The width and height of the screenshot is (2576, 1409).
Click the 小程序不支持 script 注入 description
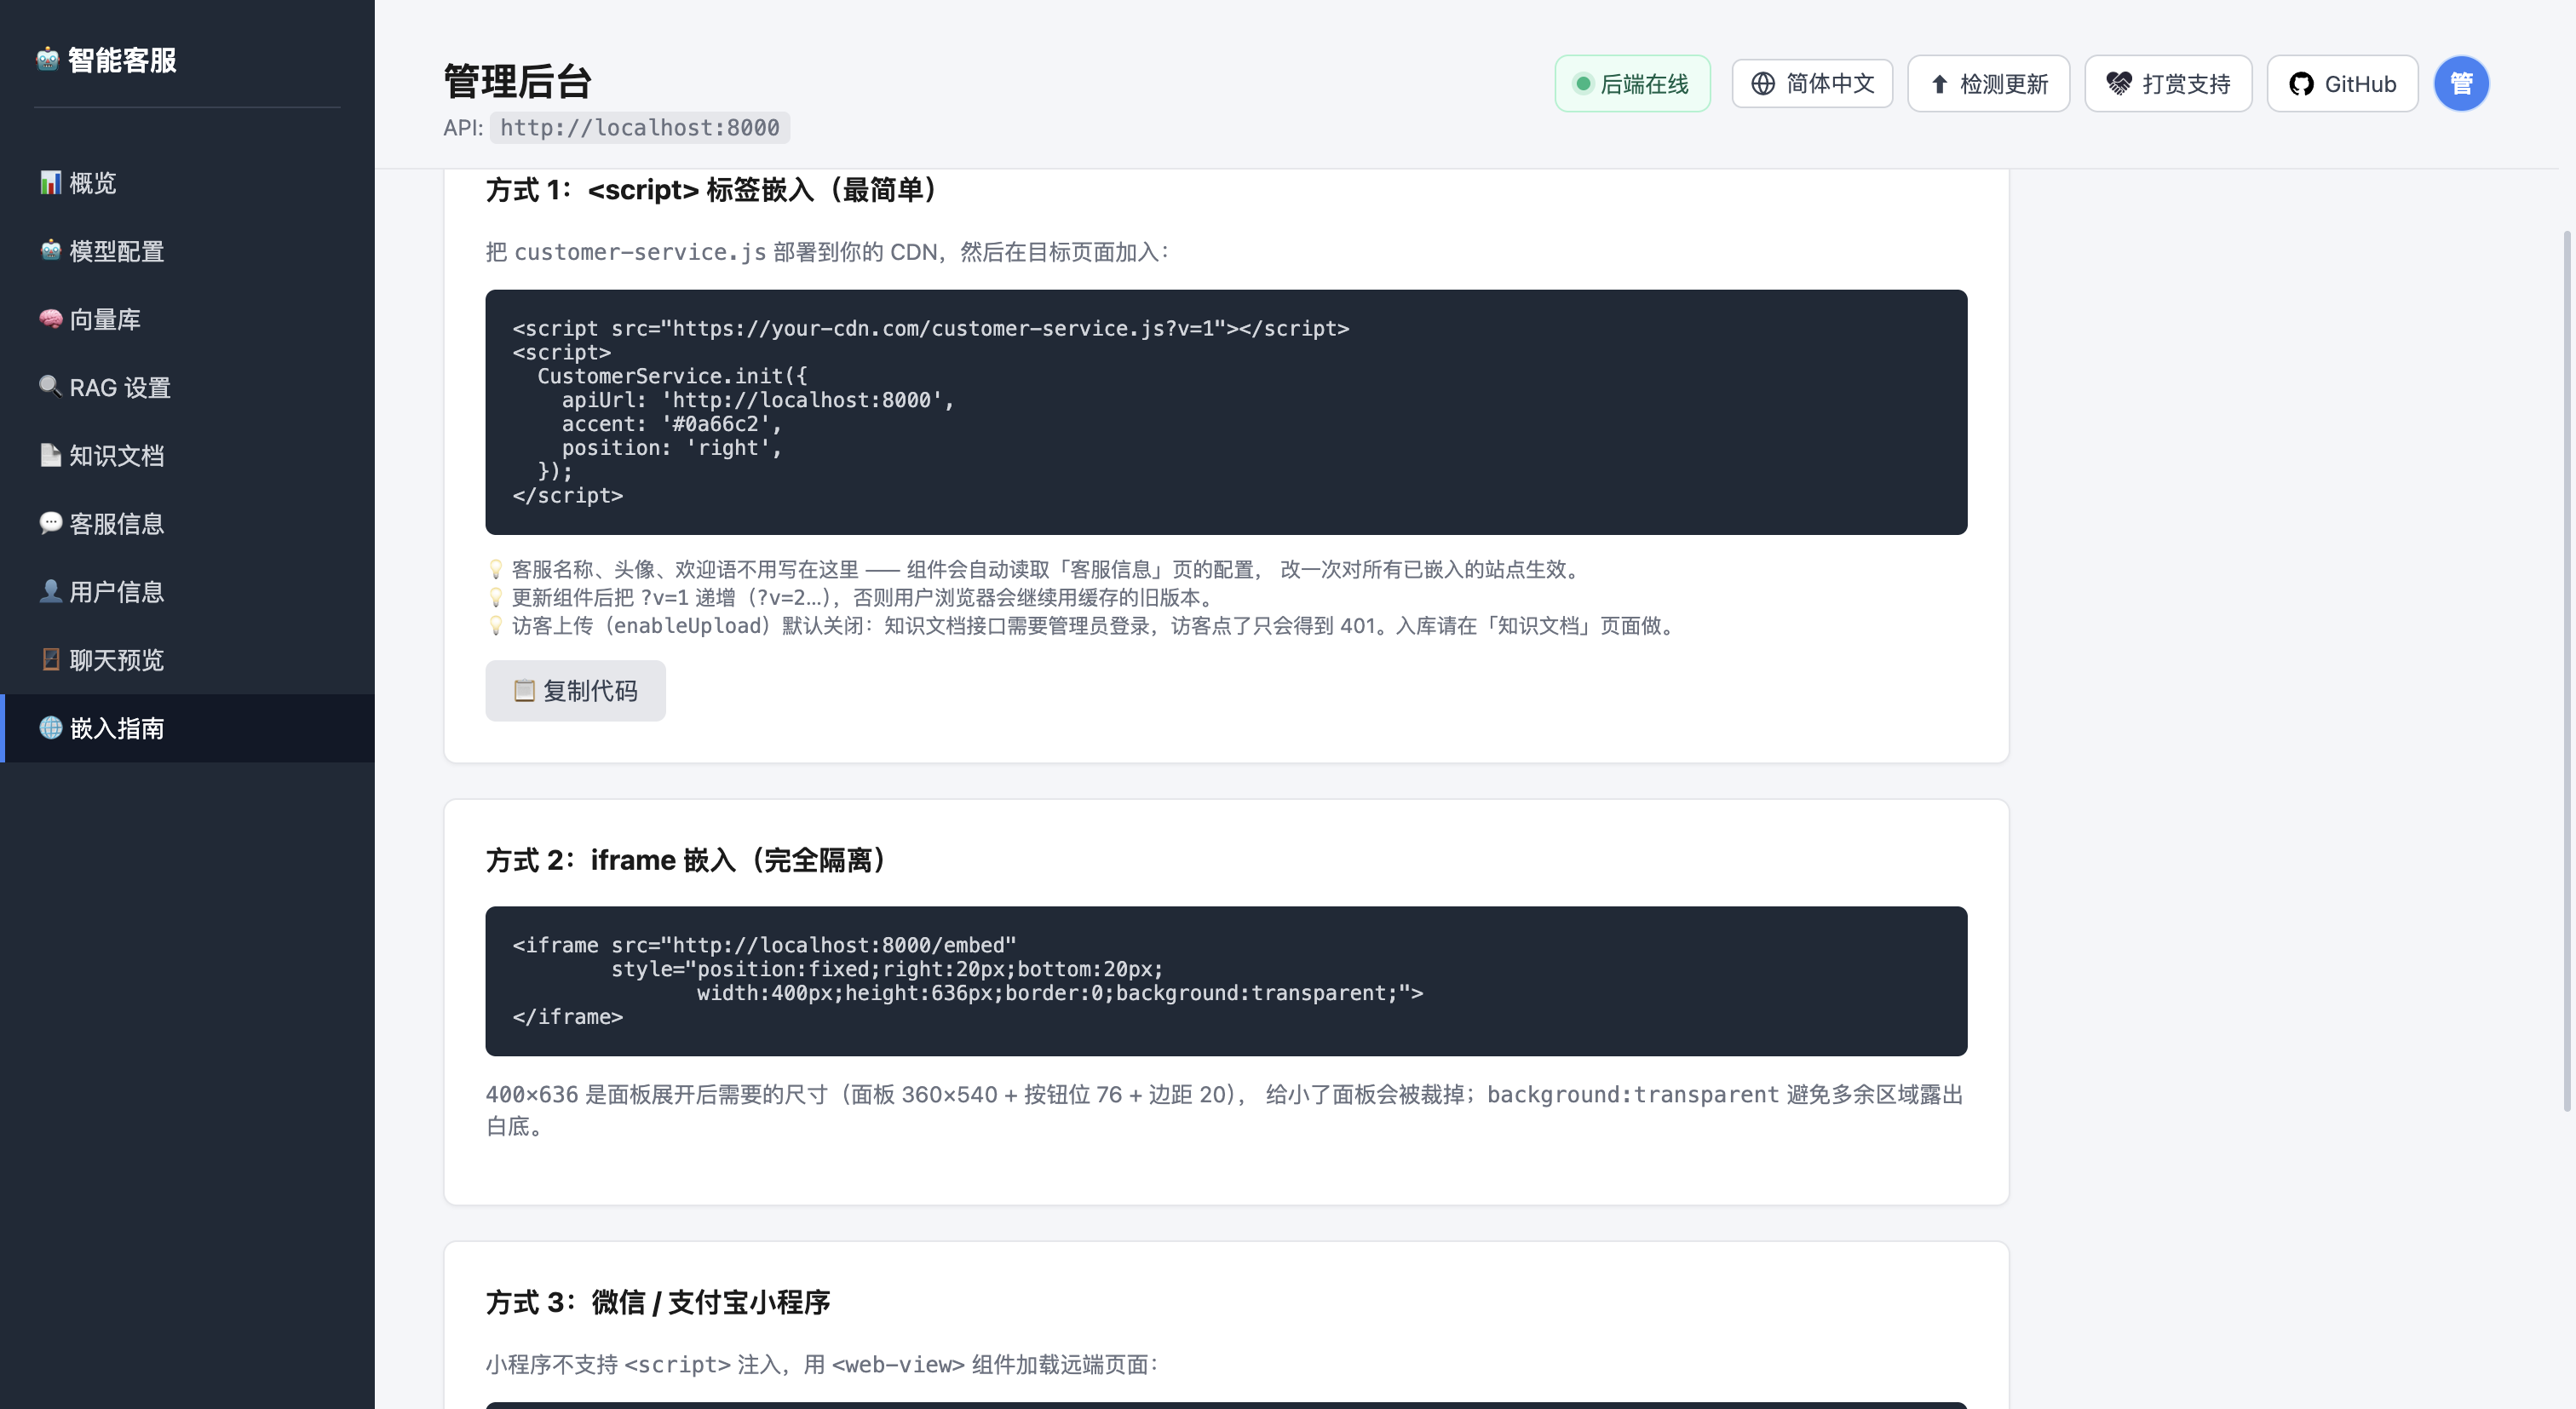coord(822,1364)
